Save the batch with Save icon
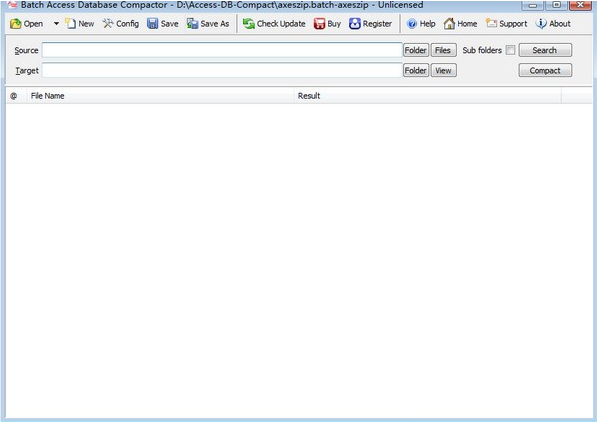The image size is (597, 422). (x=152, y=24)
